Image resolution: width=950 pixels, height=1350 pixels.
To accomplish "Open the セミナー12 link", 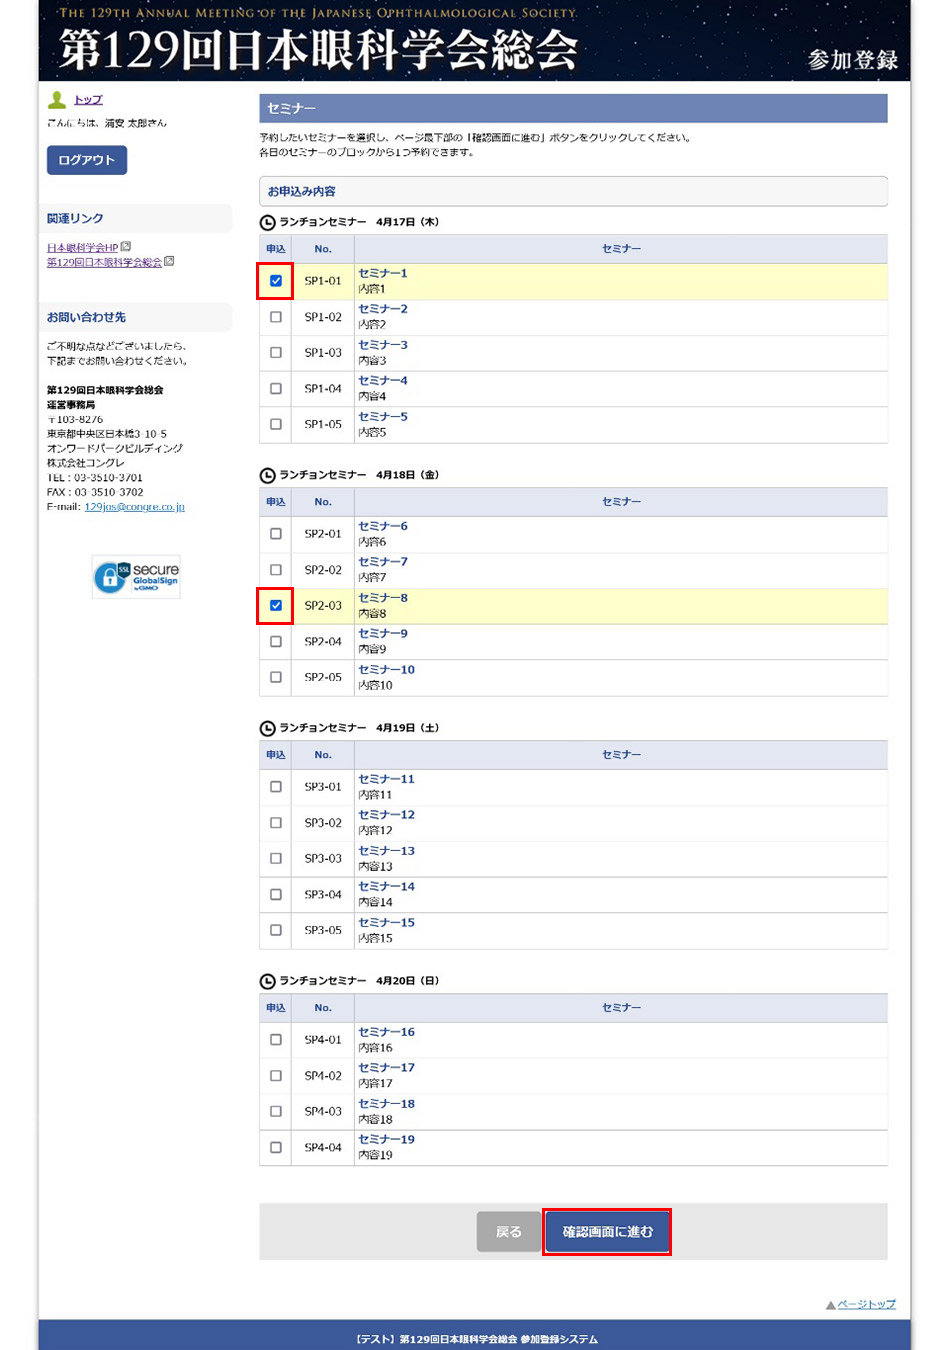I will [x=386, y=815].
